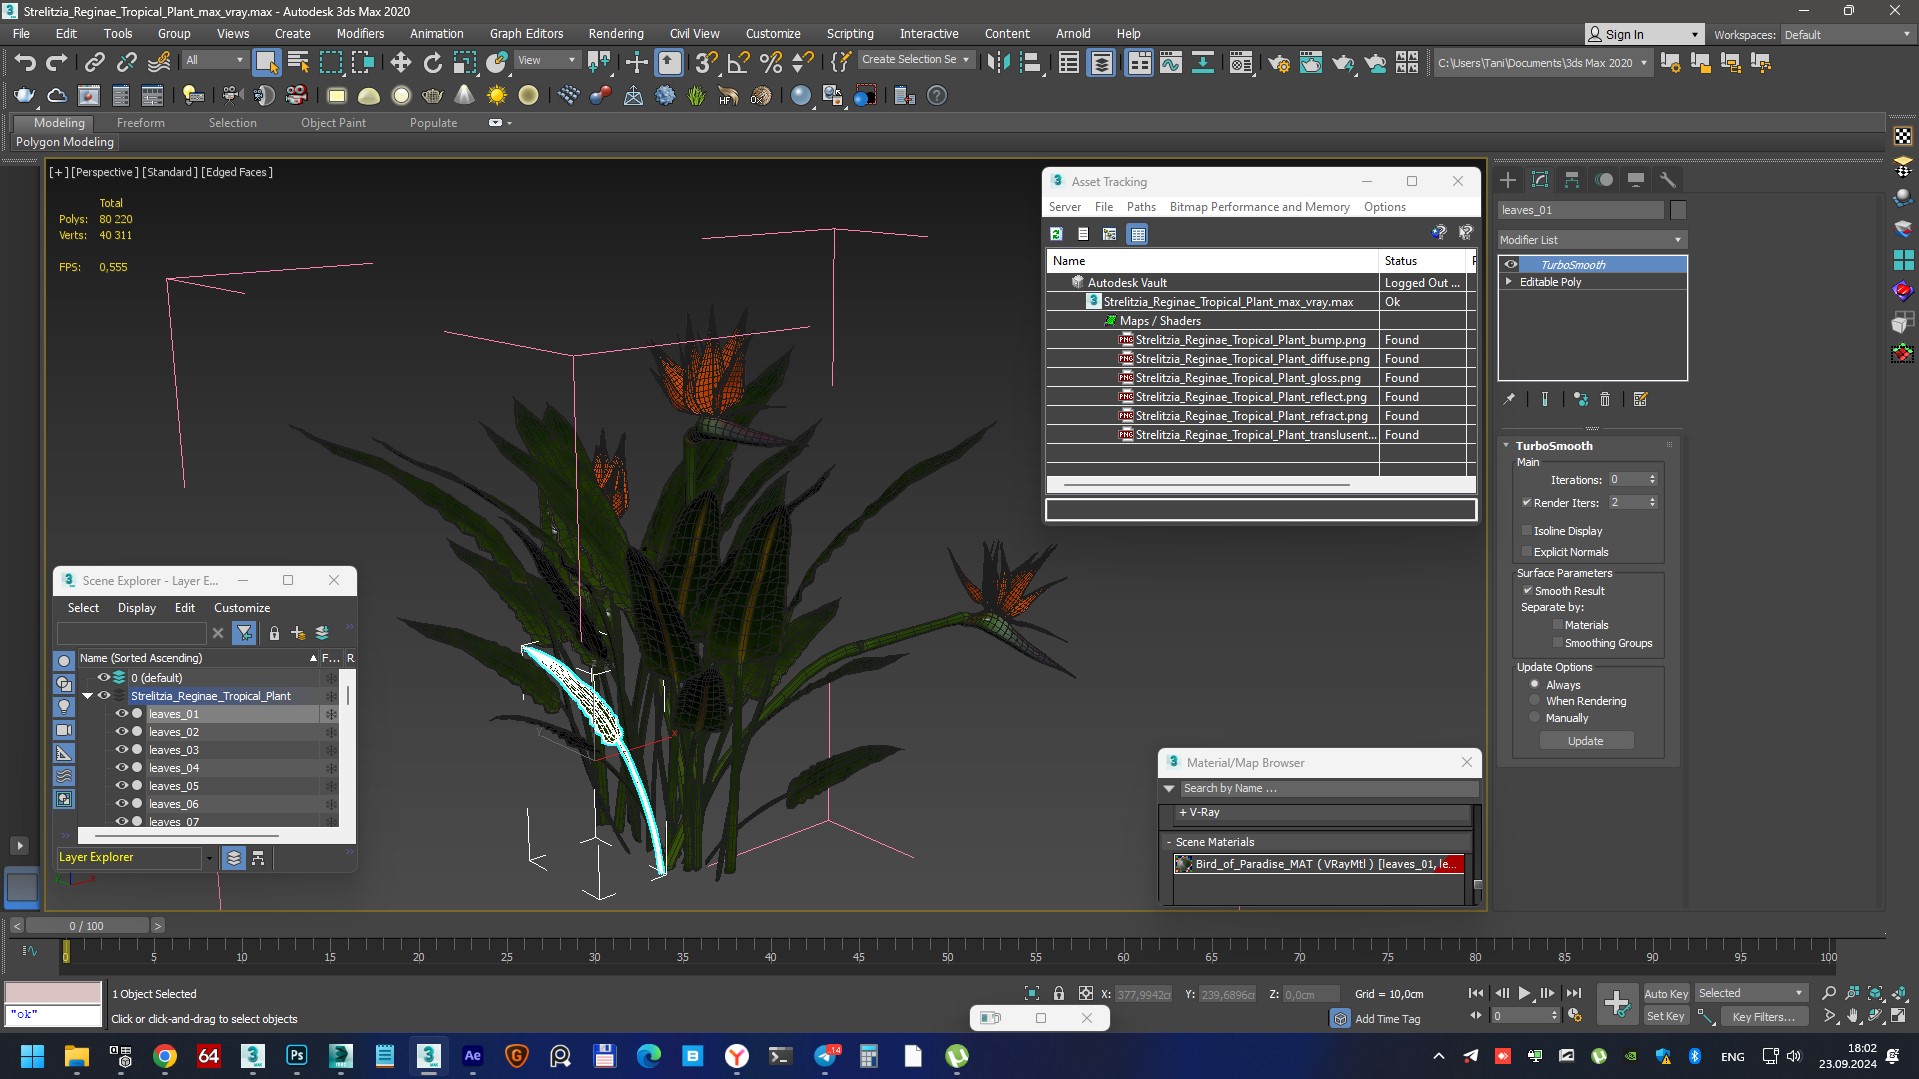Open the Modify tab in command panel

click(x=1540, y=180)
